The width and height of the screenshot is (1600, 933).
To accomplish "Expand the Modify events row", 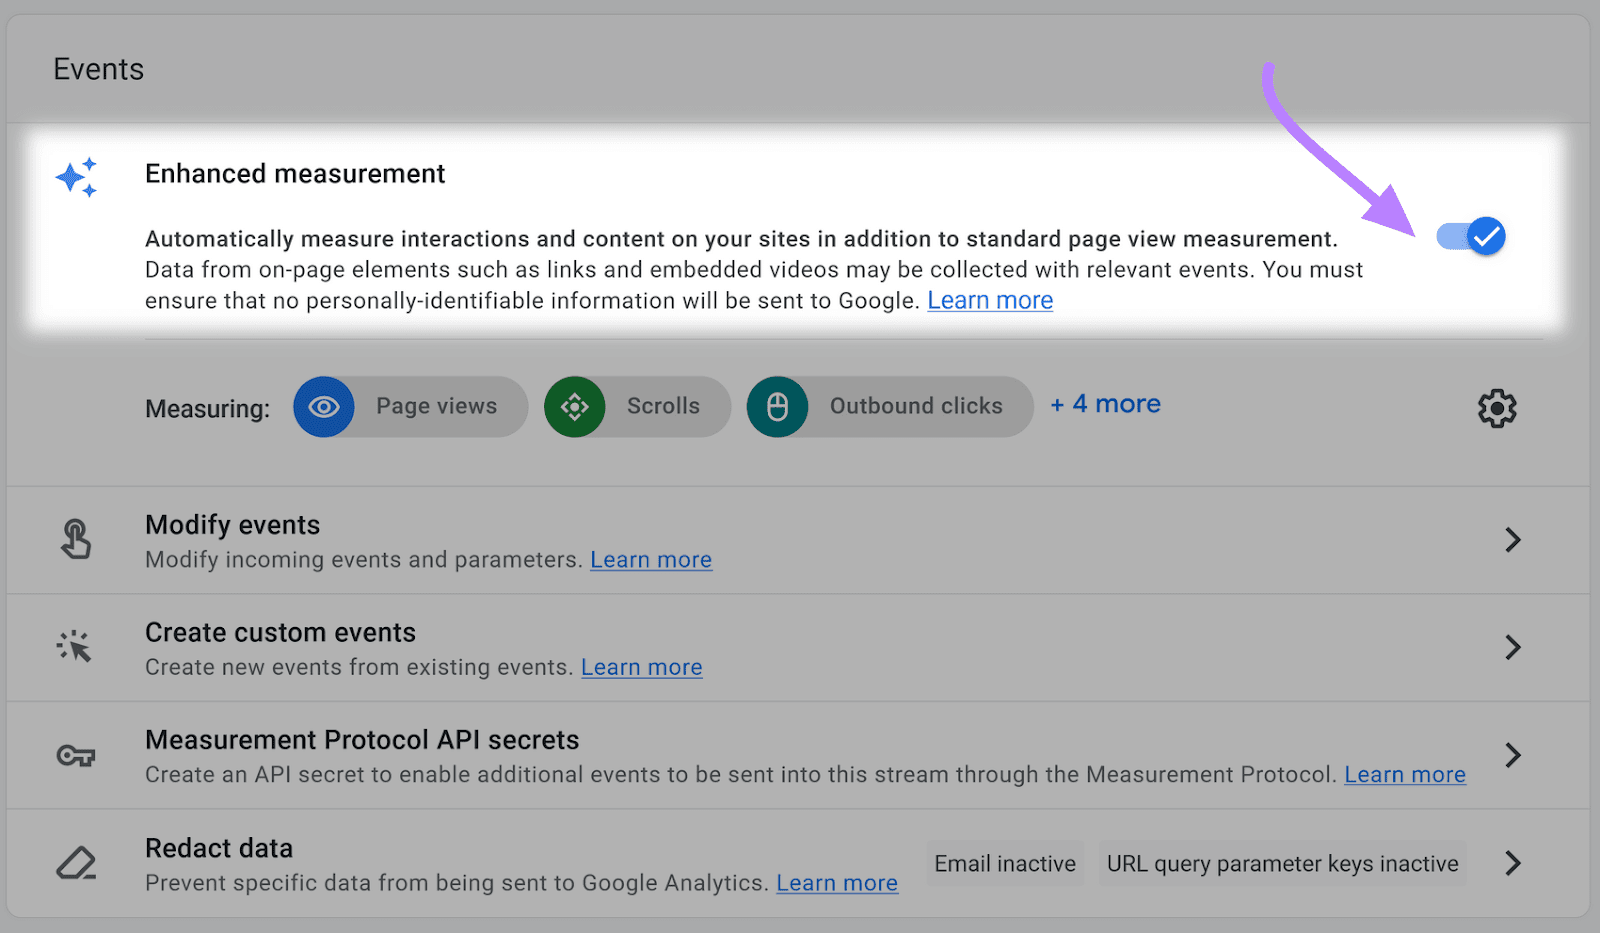I will click(x=1513, y=540).
